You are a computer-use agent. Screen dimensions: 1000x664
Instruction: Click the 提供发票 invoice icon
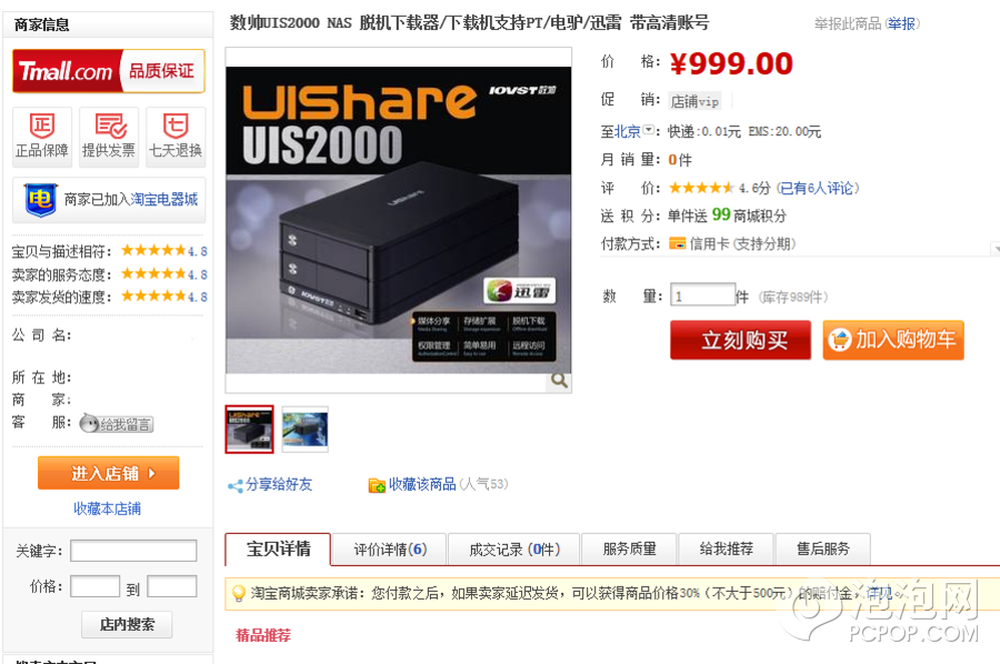pos(109,137)
